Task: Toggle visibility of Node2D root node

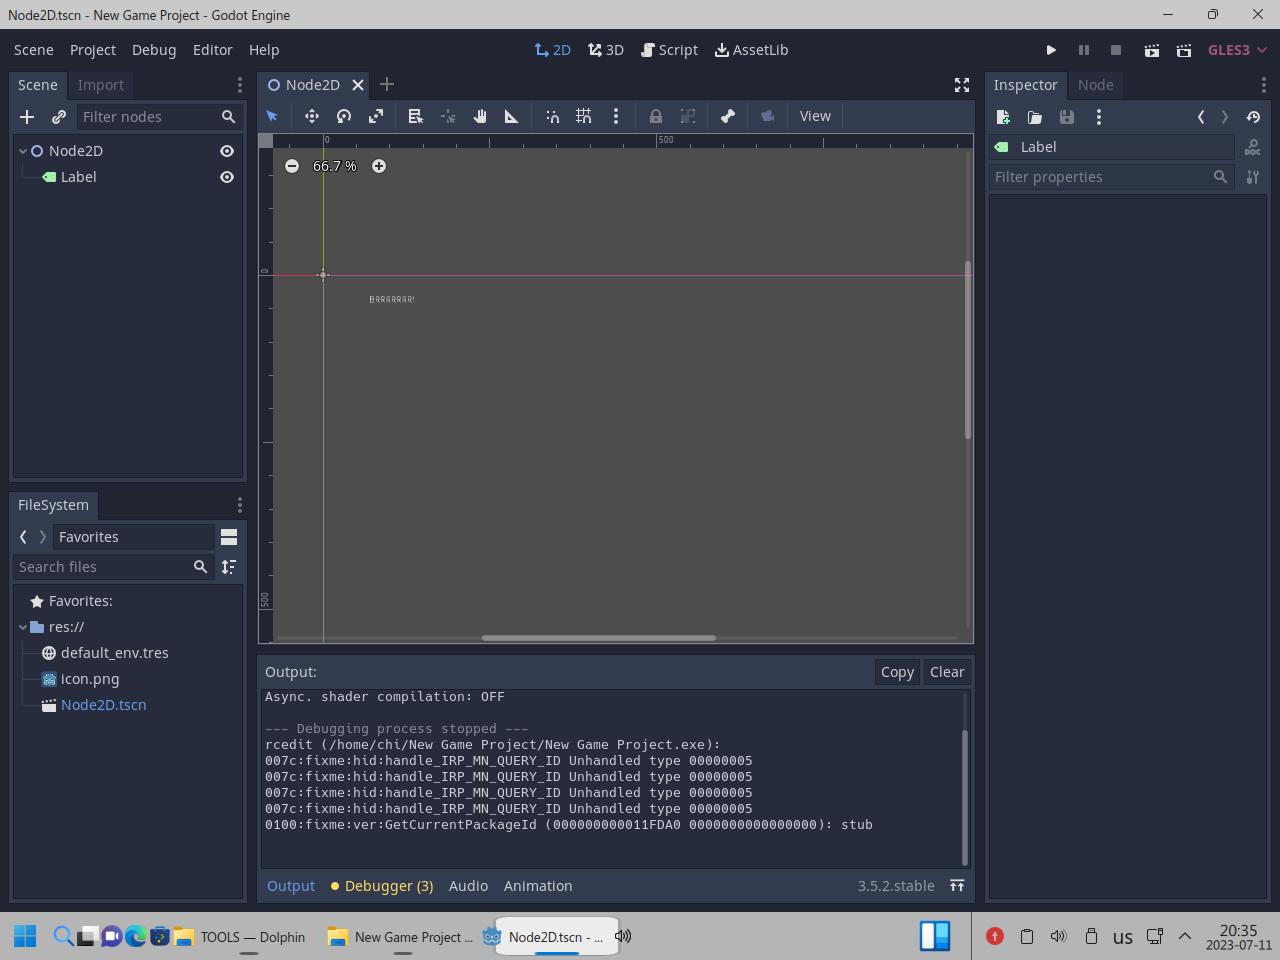Action: click(x=227, y=151)
